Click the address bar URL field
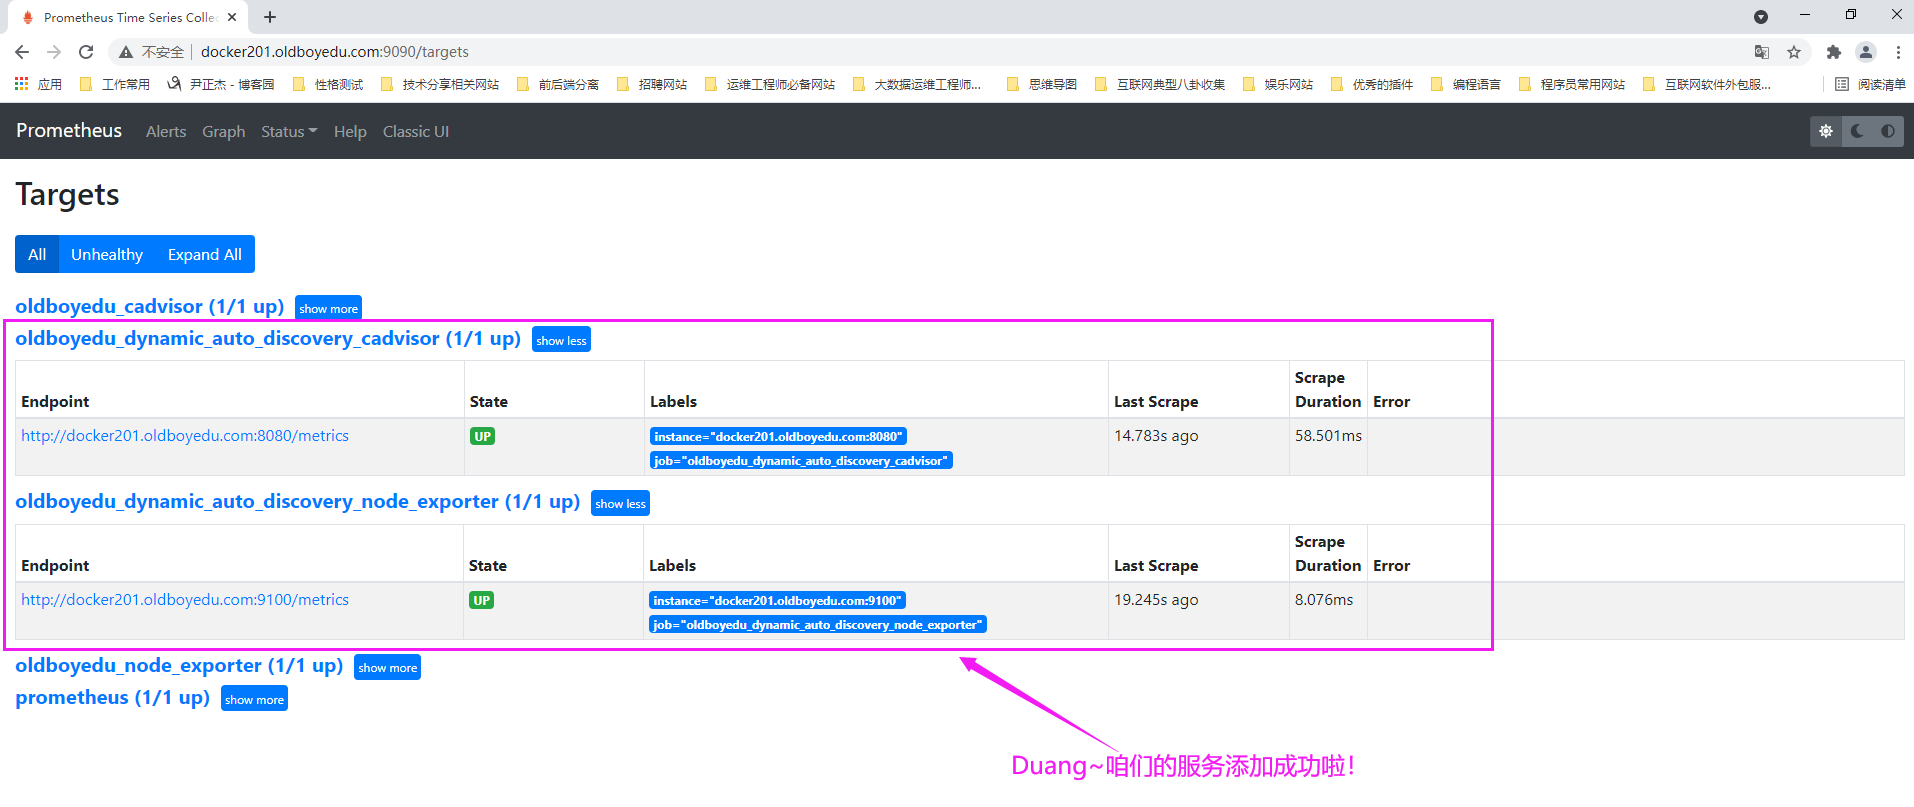This screenshot has width=1914, height=807. tap(335, 52)
